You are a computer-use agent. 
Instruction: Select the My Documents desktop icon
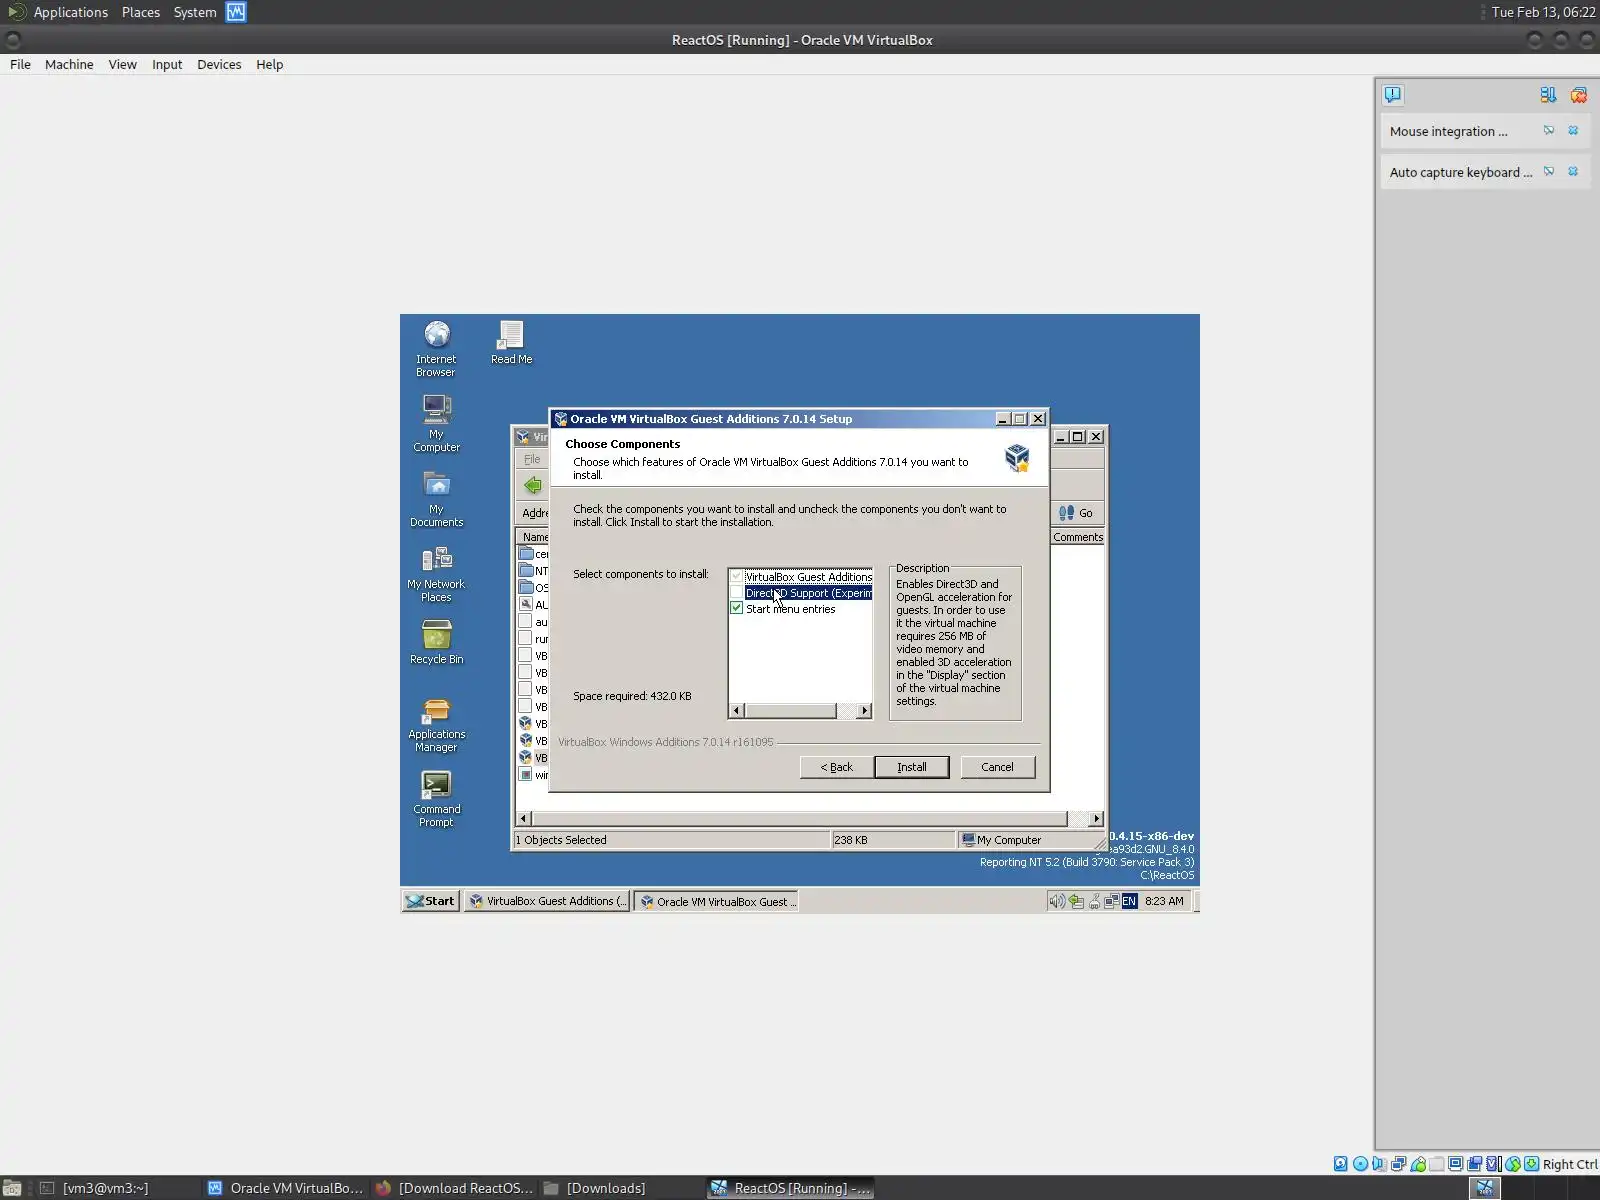tap(436, 498)
